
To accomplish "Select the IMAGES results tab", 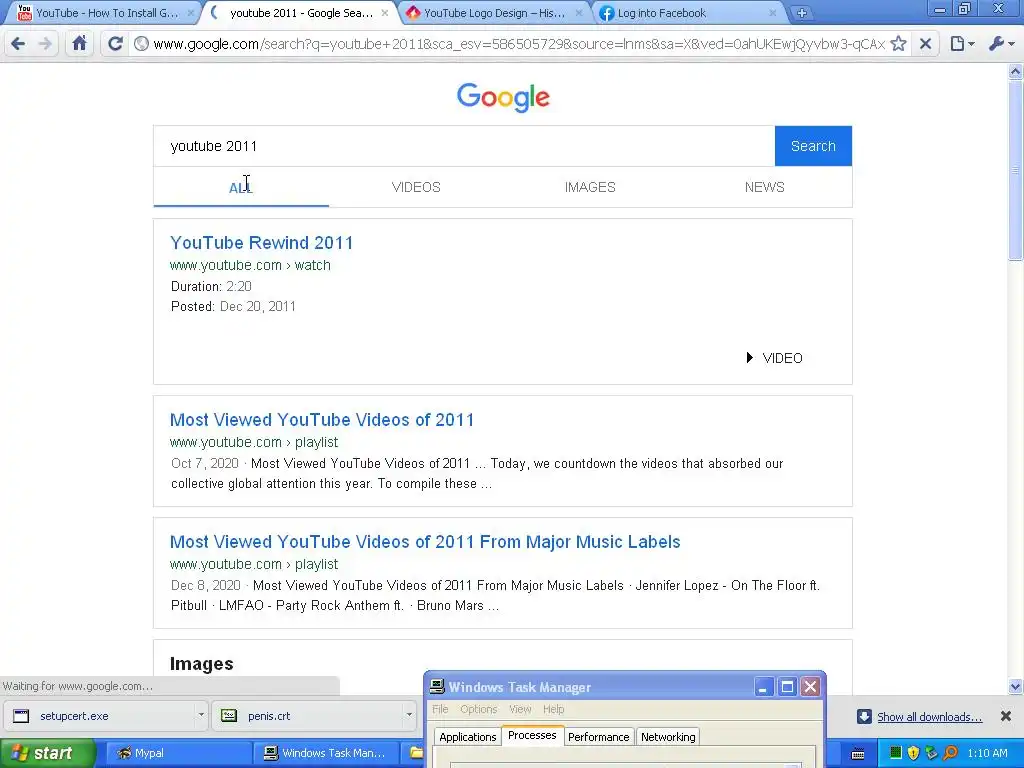I will tap(590, 187).
